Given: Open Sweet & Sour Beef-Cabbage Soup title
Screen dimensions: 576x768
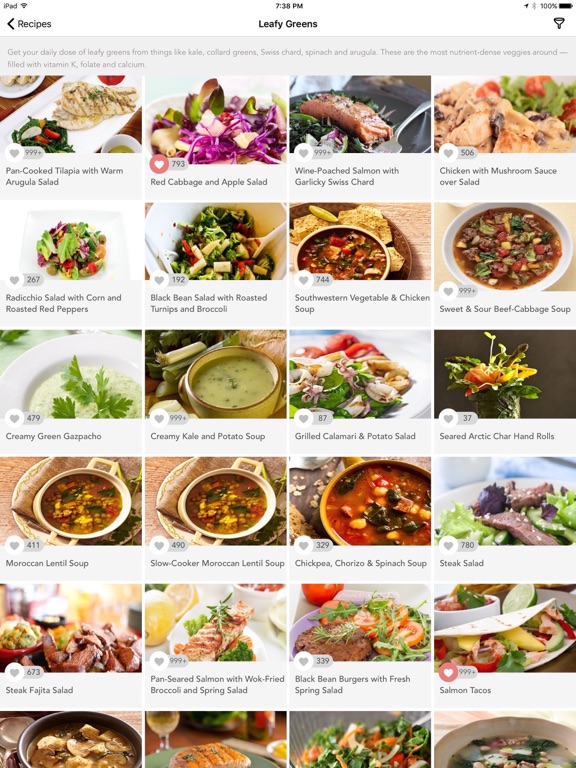Looking at the screenshot, I should [x=504, y=309].
